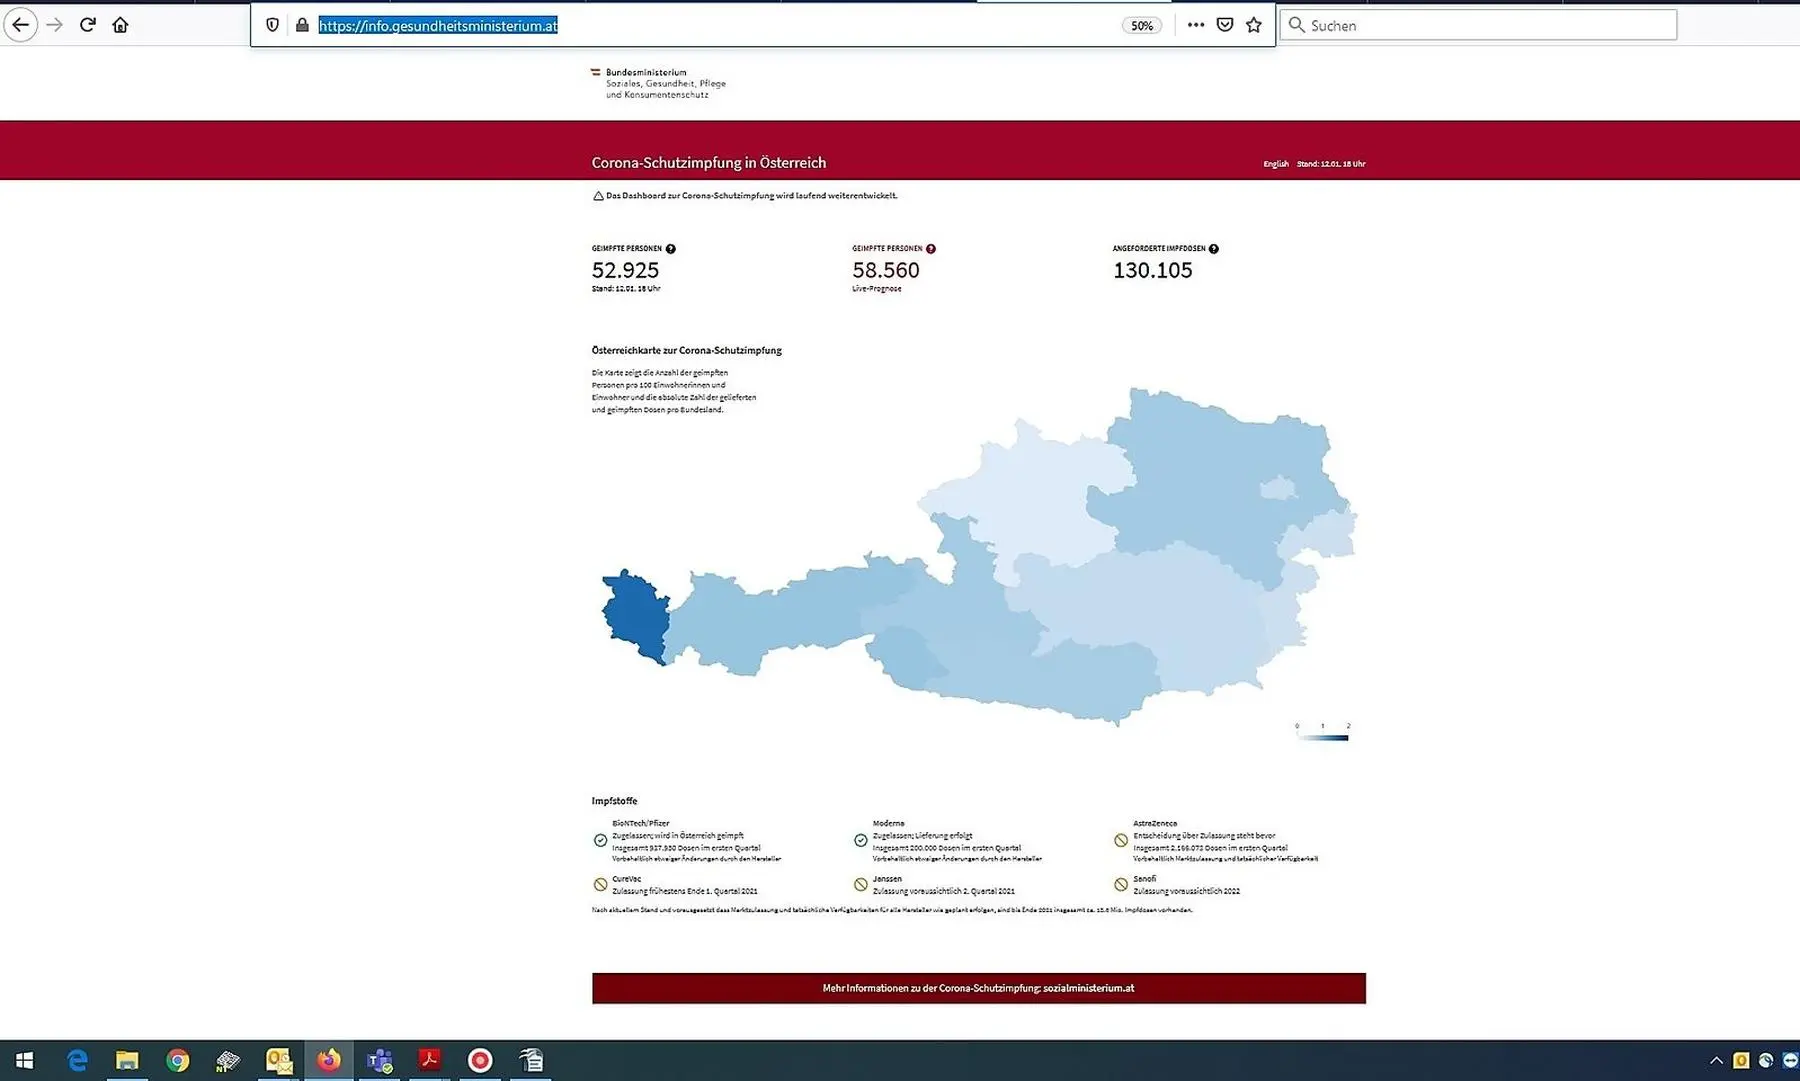Go back using the browser back button
The image size is (1800, 1081).
point(20,24)
